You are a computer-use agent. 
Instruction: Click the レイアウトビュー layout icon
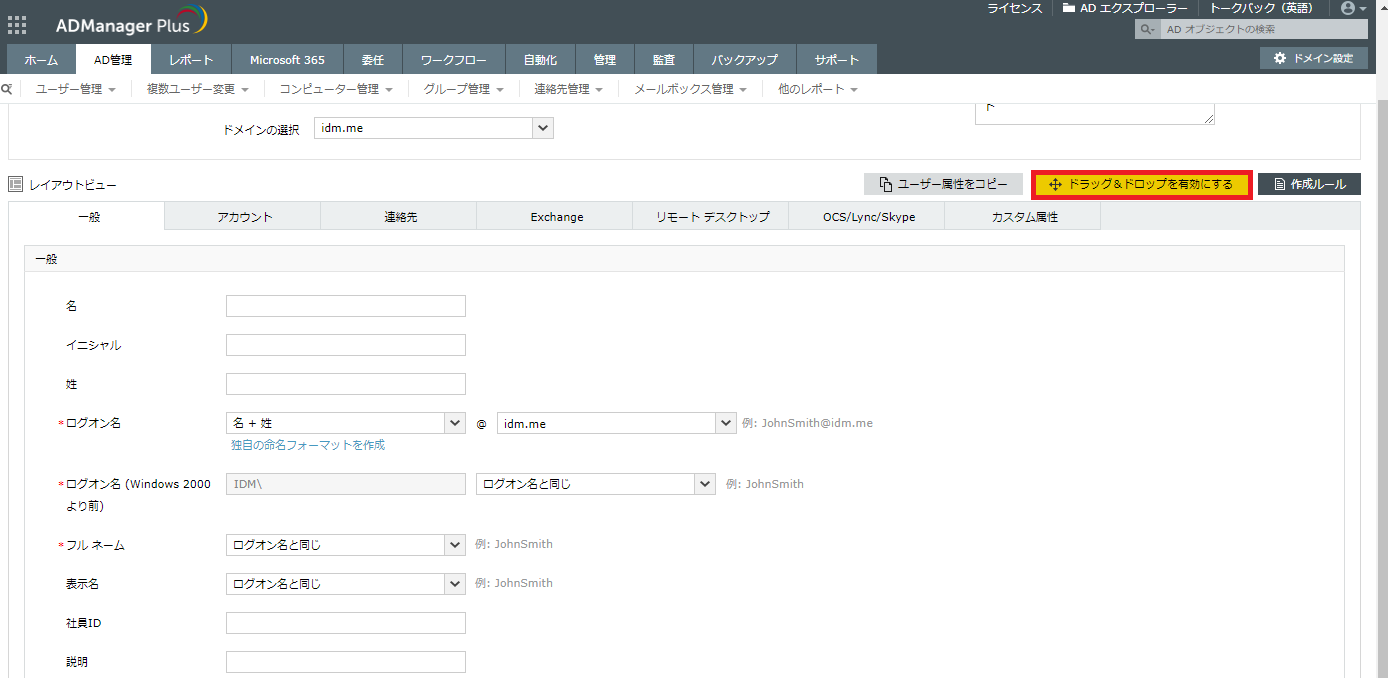pyautogui.click(x=16, y=185)
